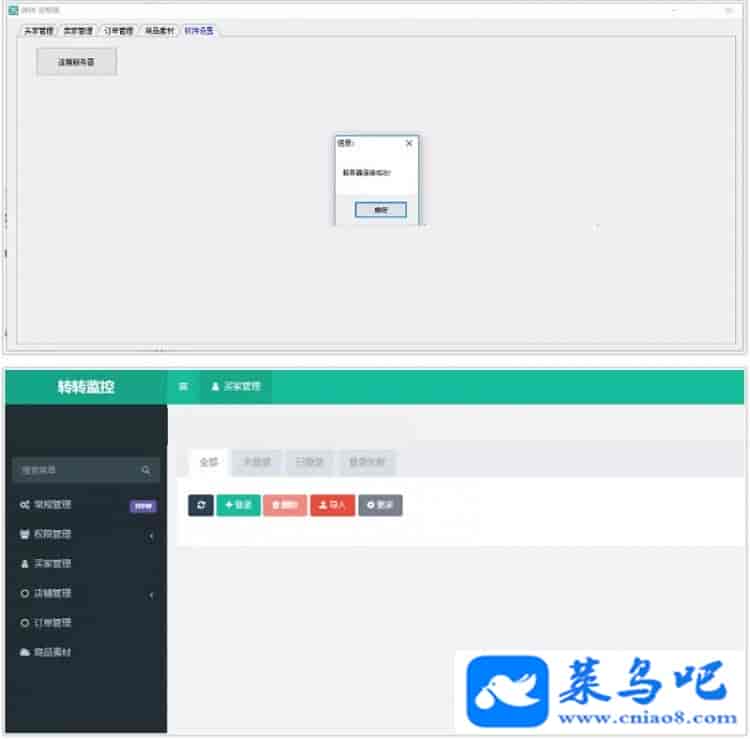Select the last four-character filter tab
The height and width of the screenshot is (739, 750).
[x=367, y=463]
